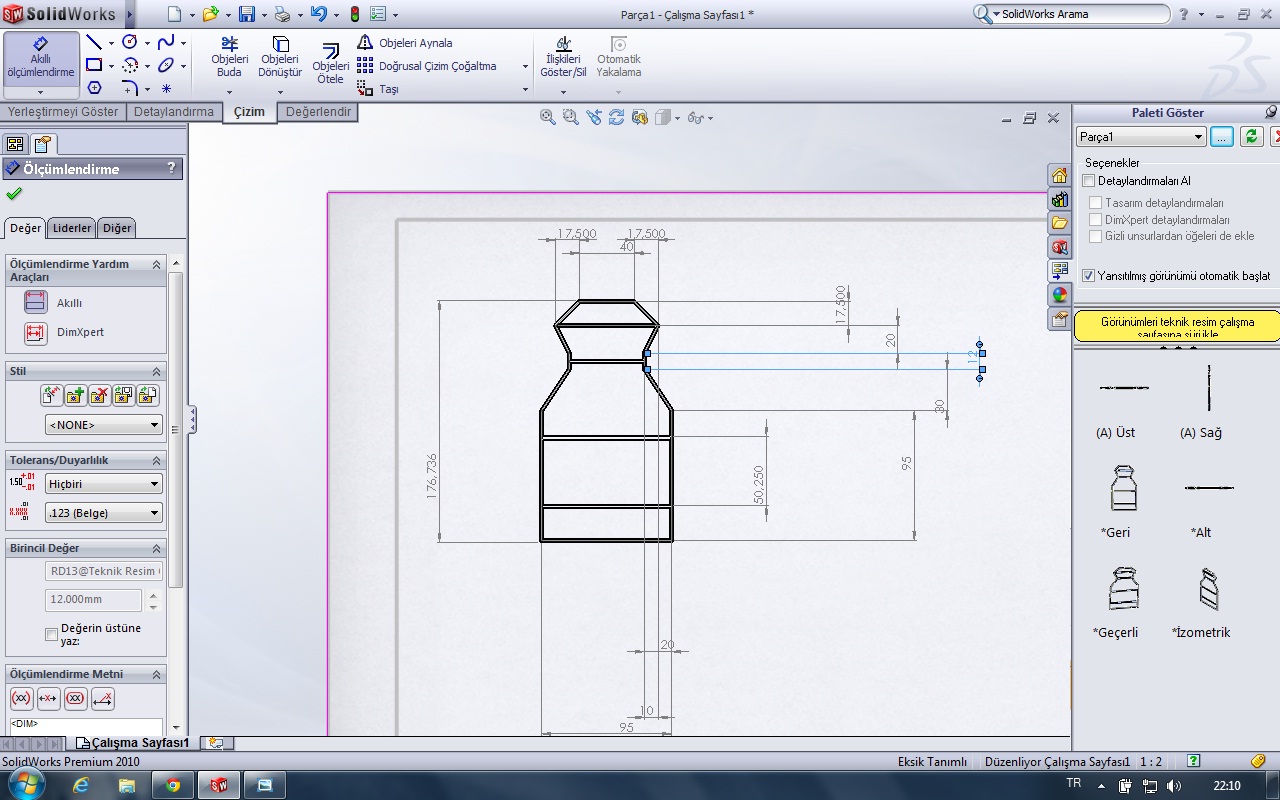Select the Ellipse sketch tool
This screenshot has width=1280, height=800.
click(166, 65)
